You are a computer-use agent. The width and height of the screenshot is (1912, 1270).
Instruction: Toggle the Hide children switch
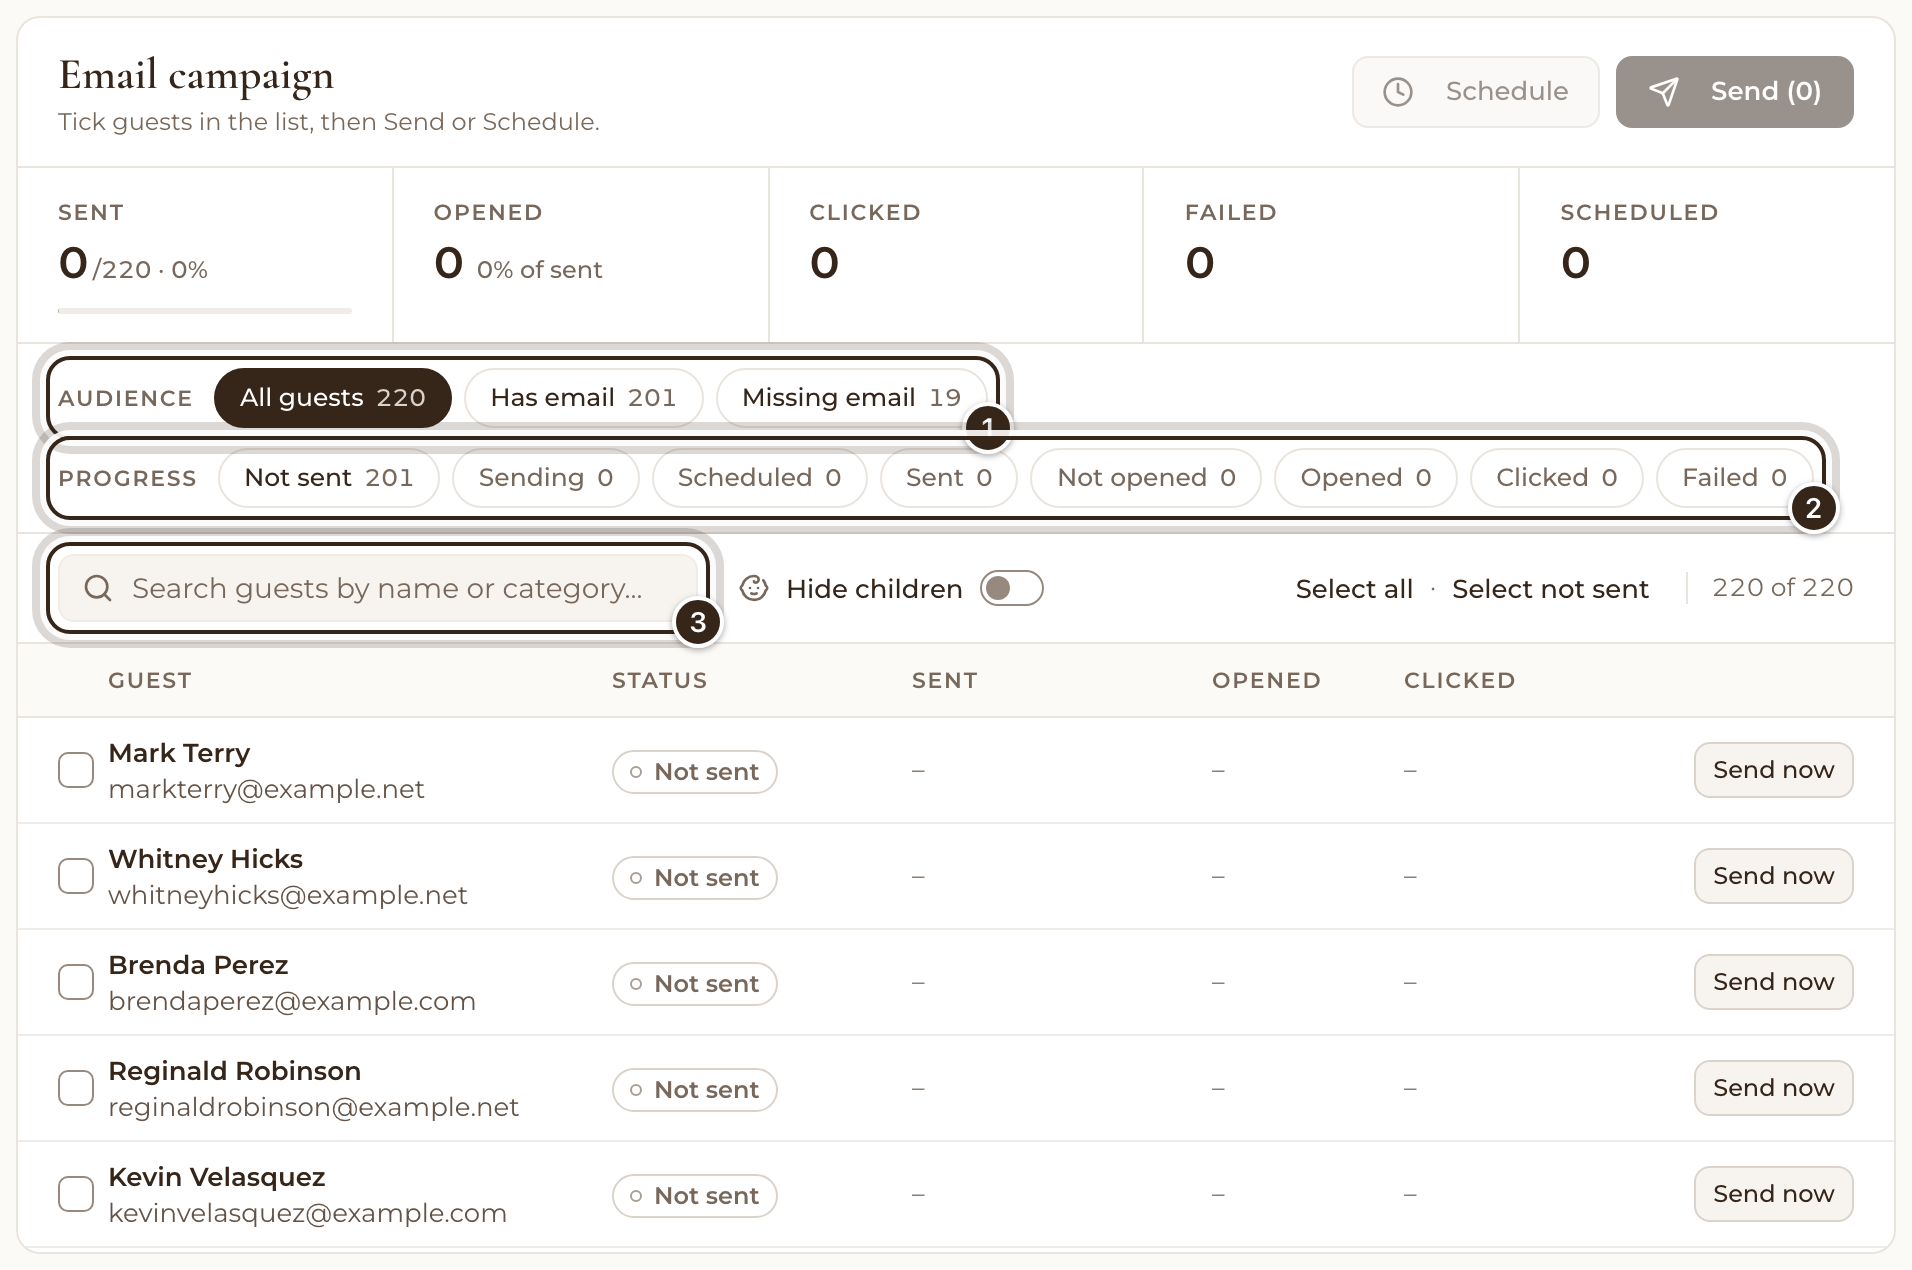click(x=1011, y=588)
